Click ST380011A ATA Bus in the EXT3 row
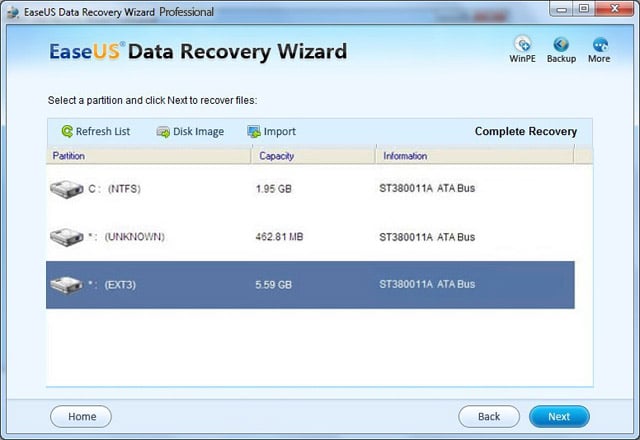This screenshot has width=640, height=440. point(427,284)
